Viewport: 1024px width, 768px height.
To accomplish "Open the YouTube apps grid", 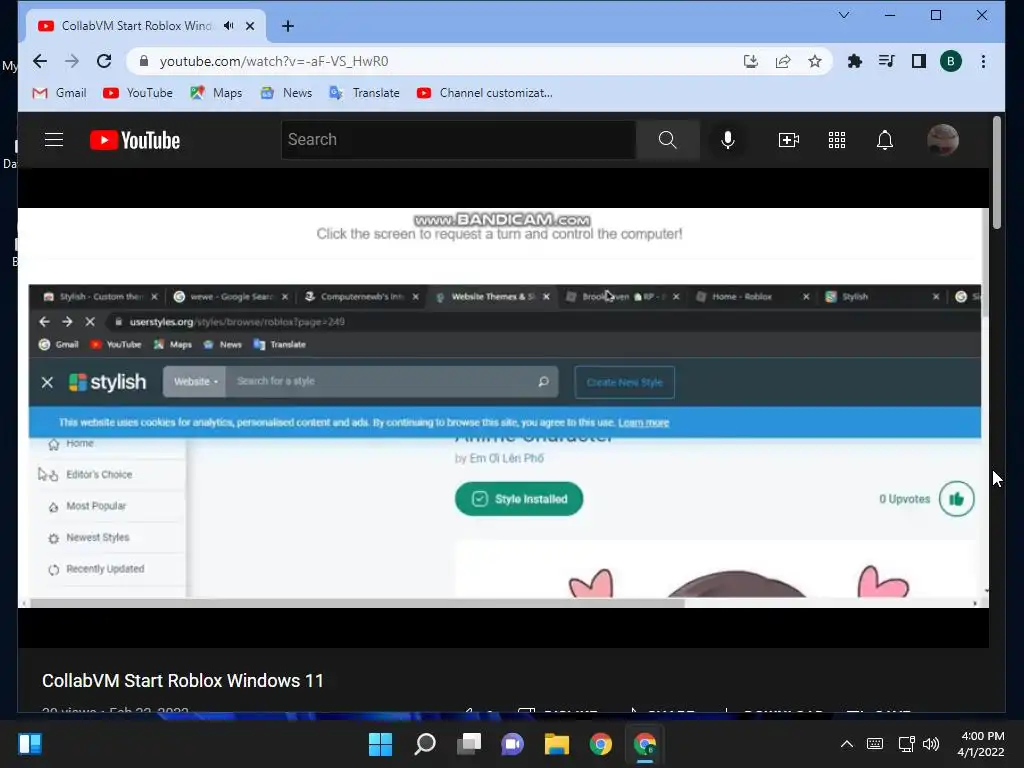I will [837, 140].
